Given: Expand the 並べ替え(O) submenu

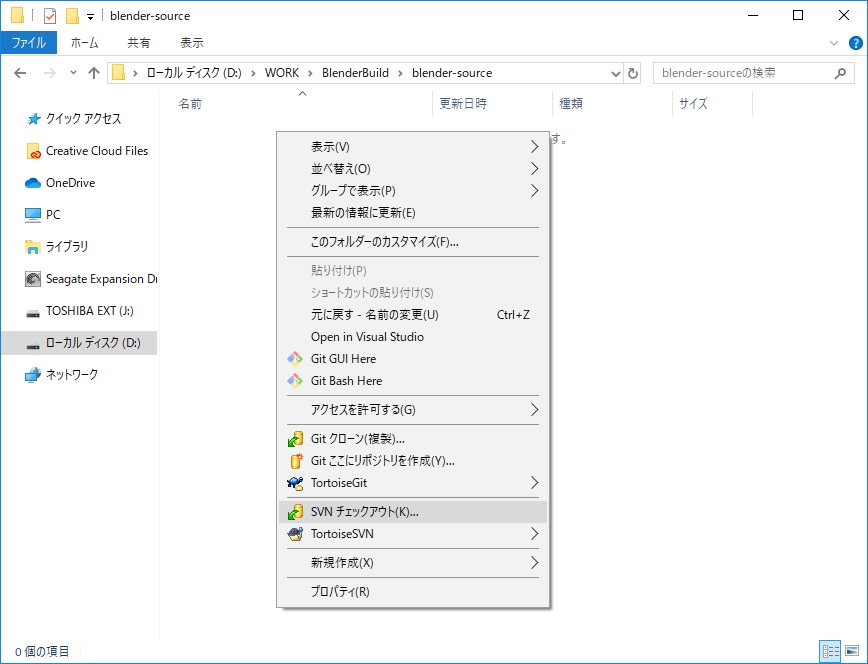Looking at the screenshot, I should 534,169.
